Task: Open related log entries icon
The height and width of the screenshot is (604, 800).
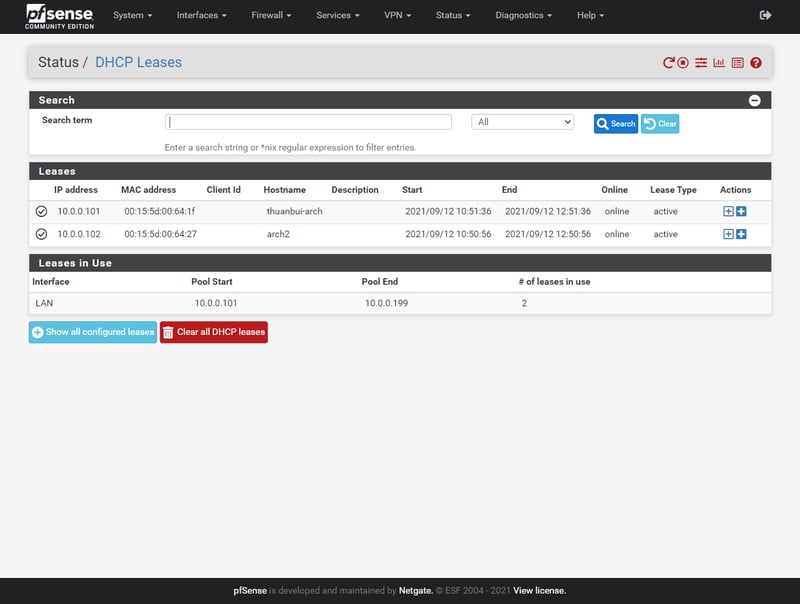Action: click(x=737, y=63)
